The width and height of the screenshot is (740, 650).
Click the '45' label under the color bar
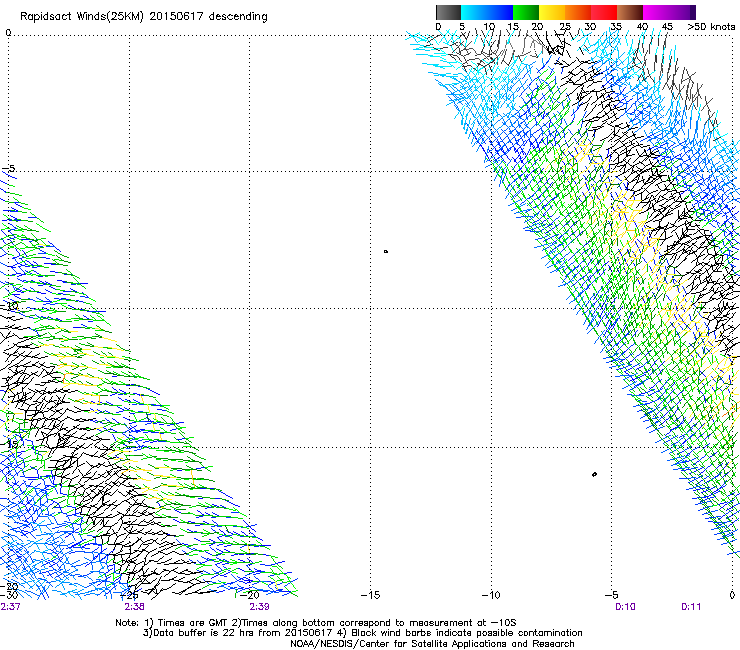[x=667, y=27]
